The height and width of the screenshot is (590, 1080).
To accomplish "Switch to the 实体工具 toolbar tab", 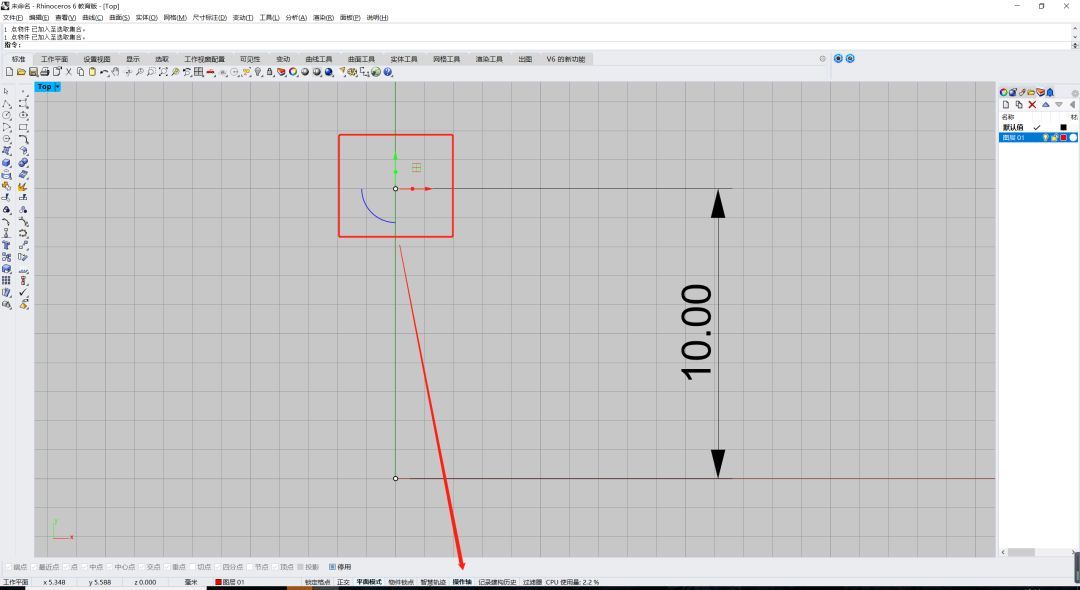I will [404, 59].
